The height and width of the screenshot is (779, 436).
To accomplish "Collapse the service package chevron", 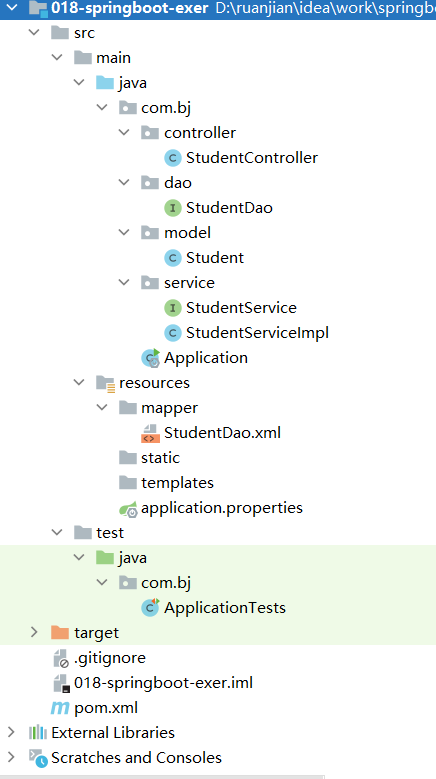I will click(x=124, y=283).
